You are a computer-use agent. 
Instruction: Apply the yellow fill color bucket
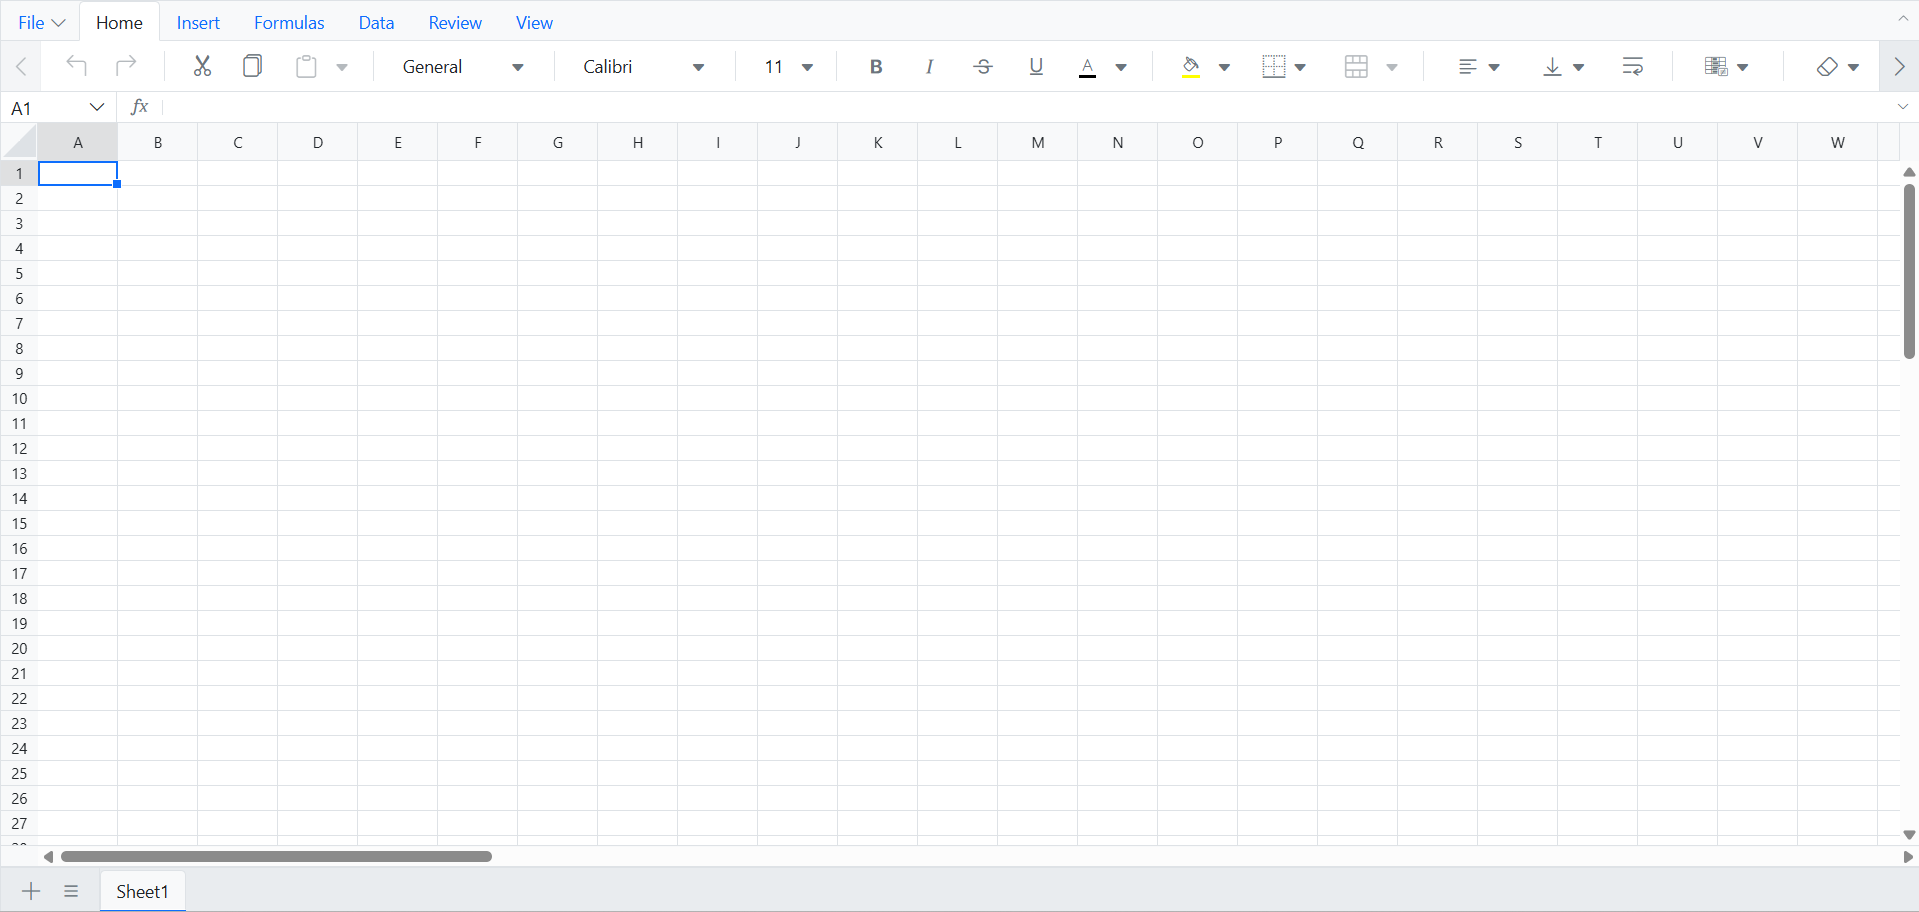(1190, 66)
